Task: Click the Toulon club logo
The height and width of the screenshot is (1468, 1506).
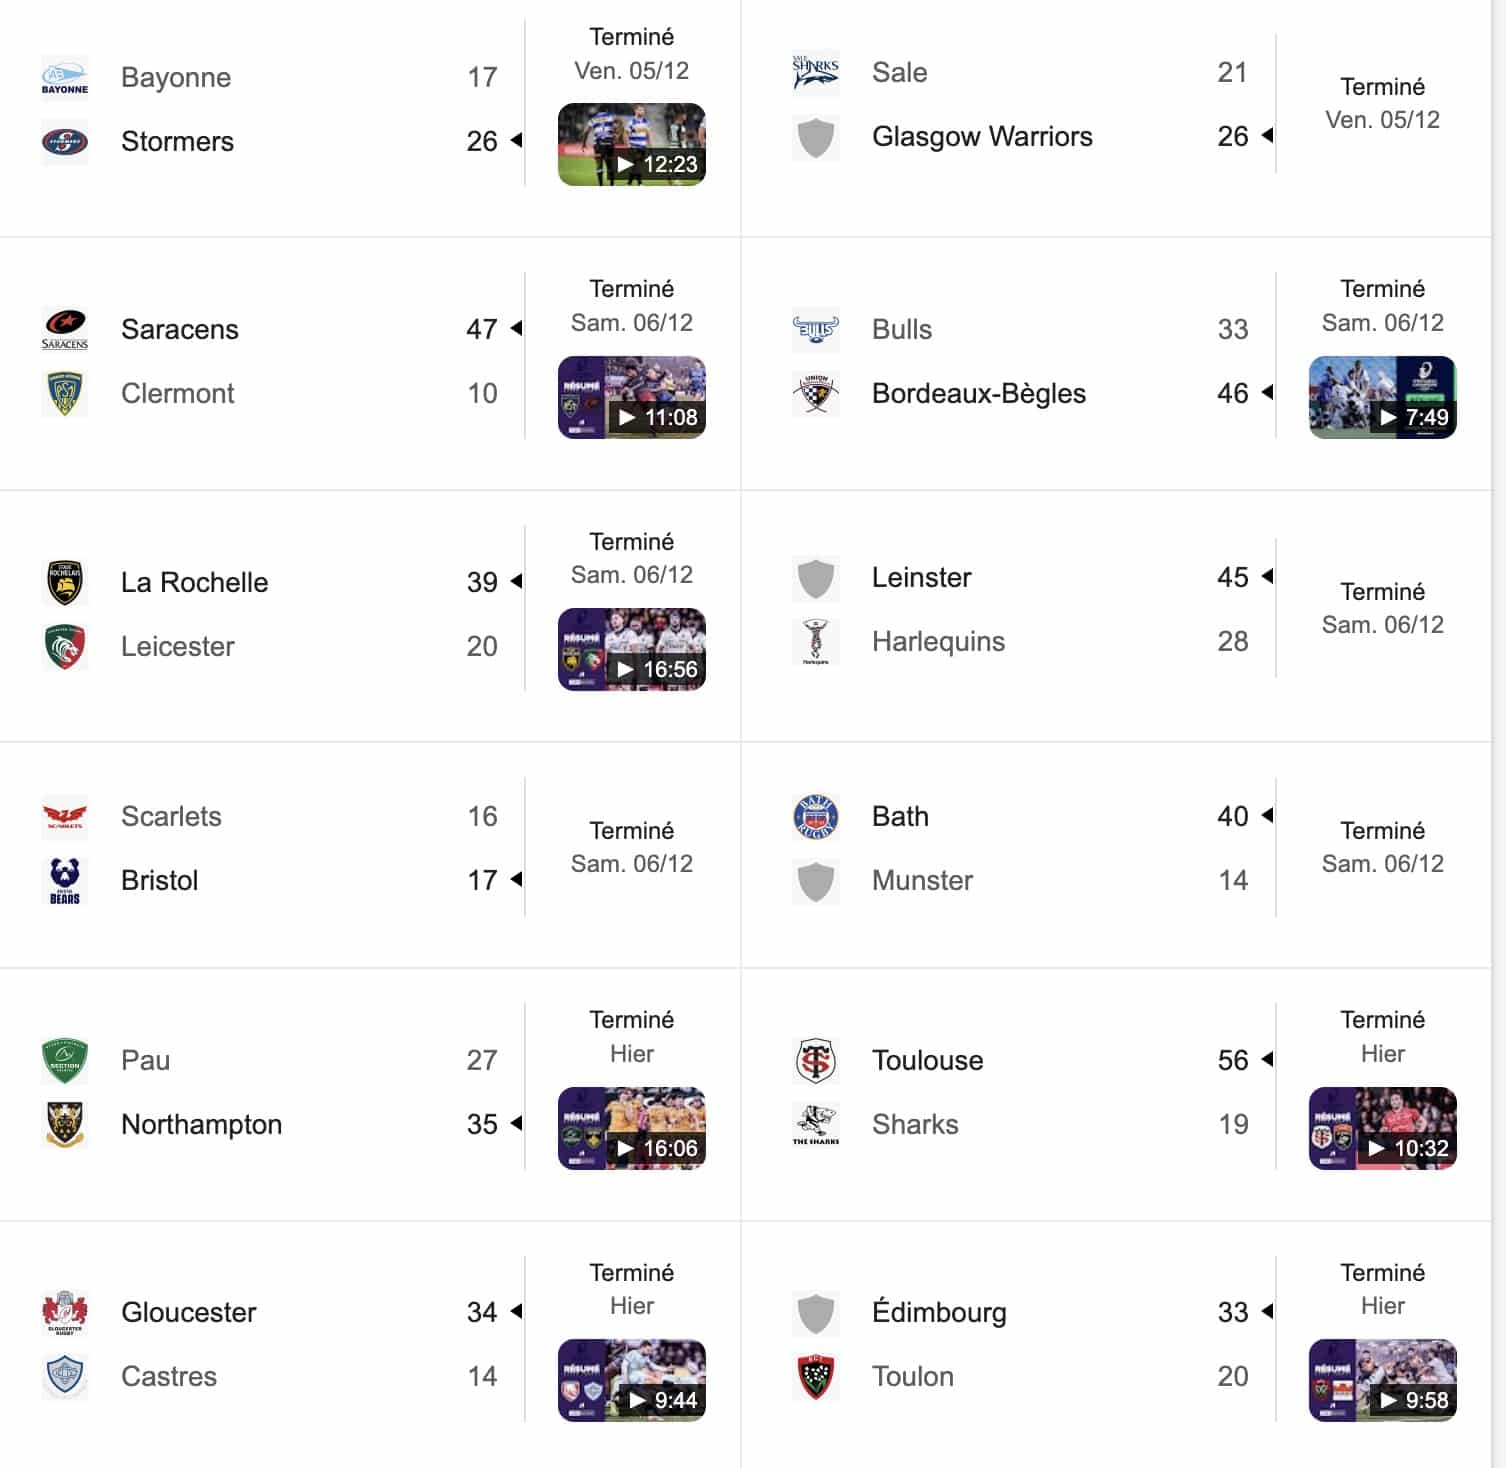Action: coord(816,1377)
